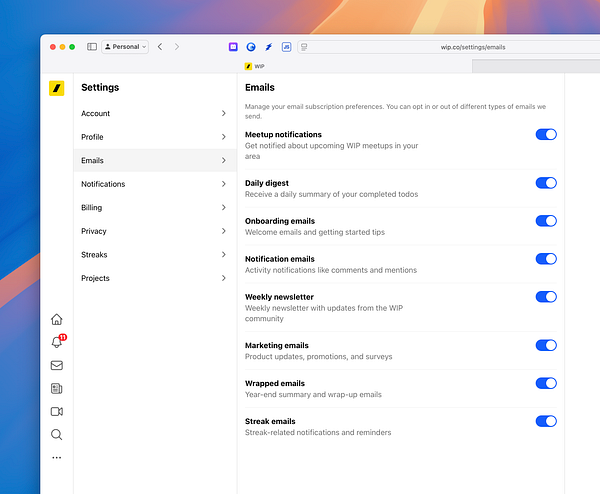Image resolution: width=600 pixels, height=494 pixels.
Task: Open Privacy settings section
Action: pos(155,231)
